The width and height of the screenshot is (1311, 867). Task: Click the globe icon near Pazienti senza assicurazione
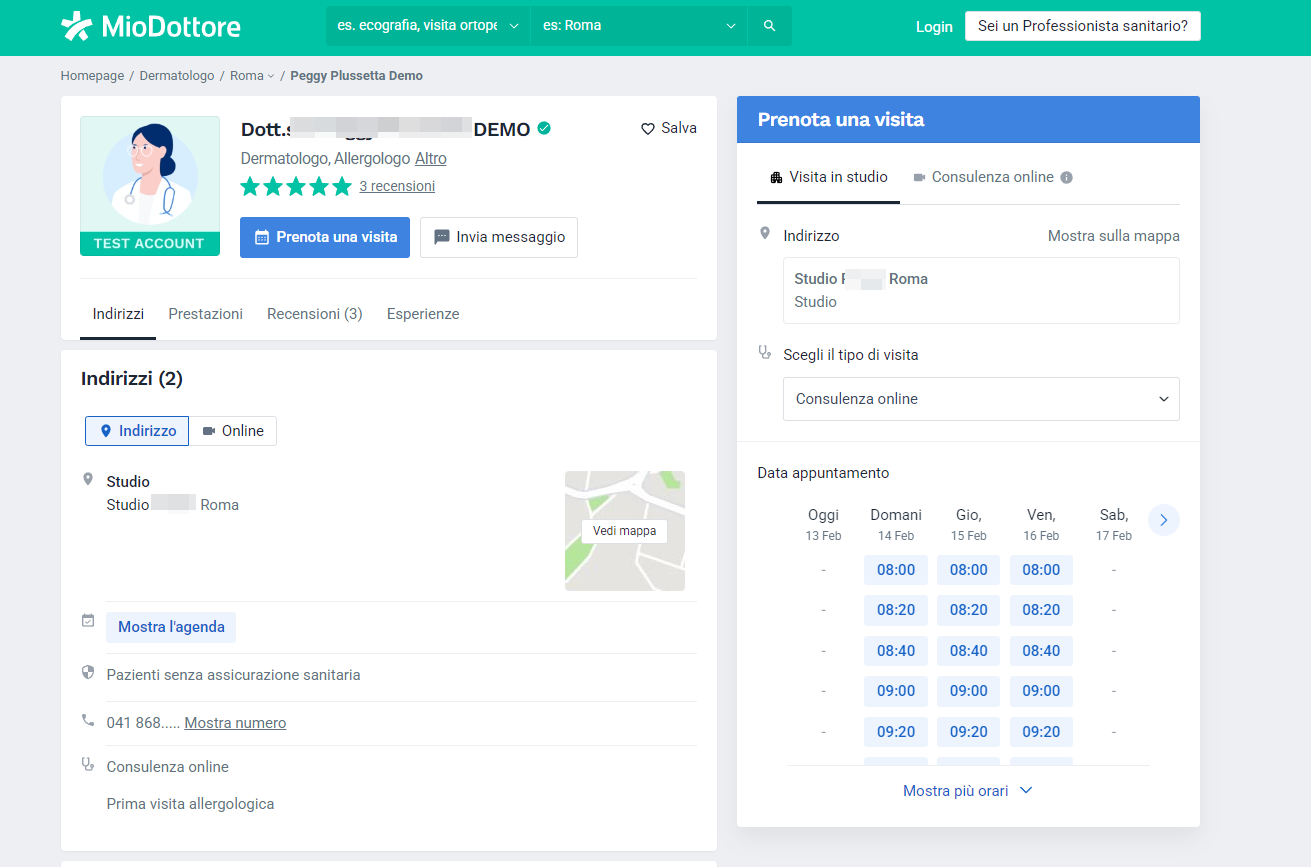pyautogui.click(x=88, y=672)
